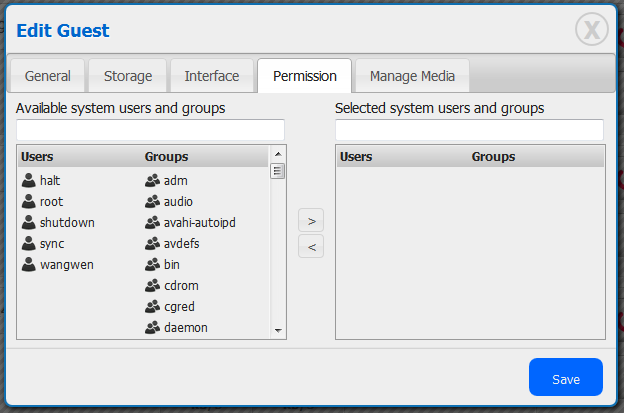Go to the Interface tab
Viewport: 624px width, 413px height.
pyautogui.click(x=211, y=76)
